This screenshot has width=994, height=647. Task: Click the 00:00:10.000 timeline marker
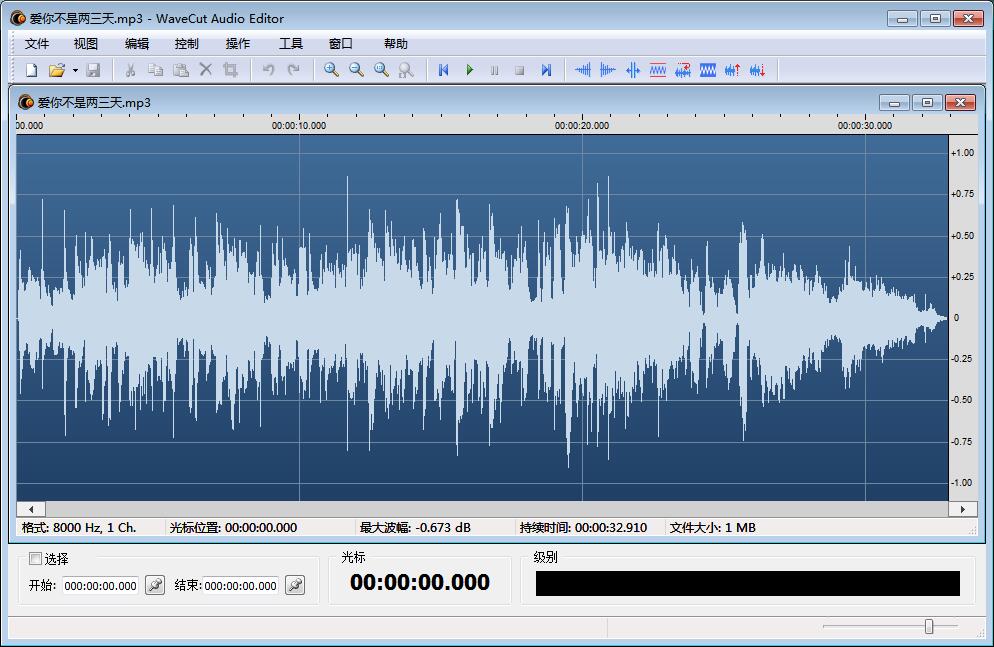299,125
